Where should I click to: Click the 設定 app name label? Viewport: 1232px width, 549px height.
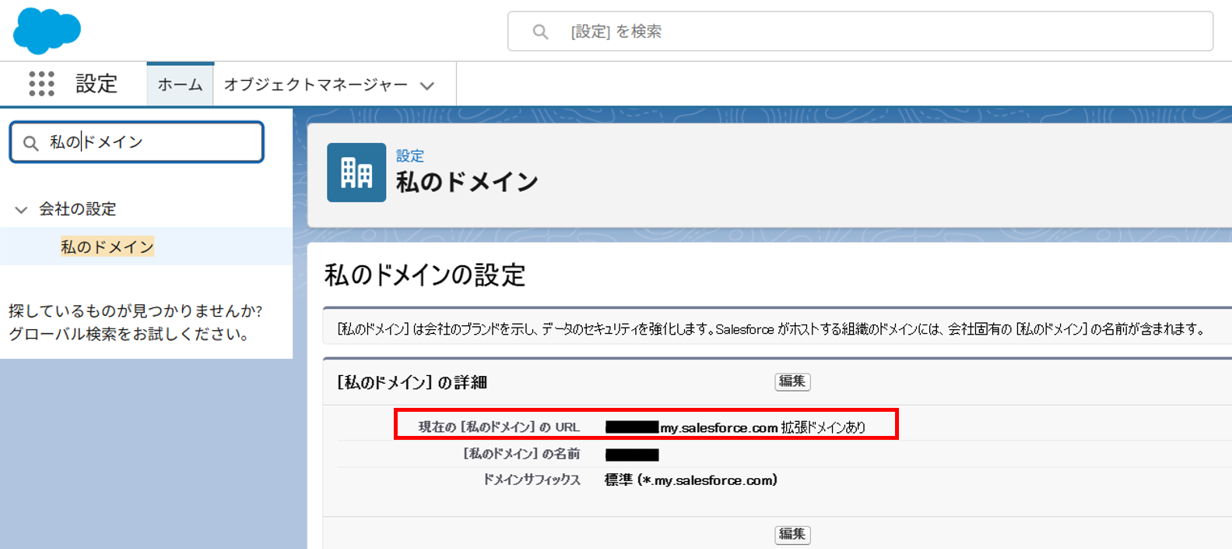click(97, 84)
